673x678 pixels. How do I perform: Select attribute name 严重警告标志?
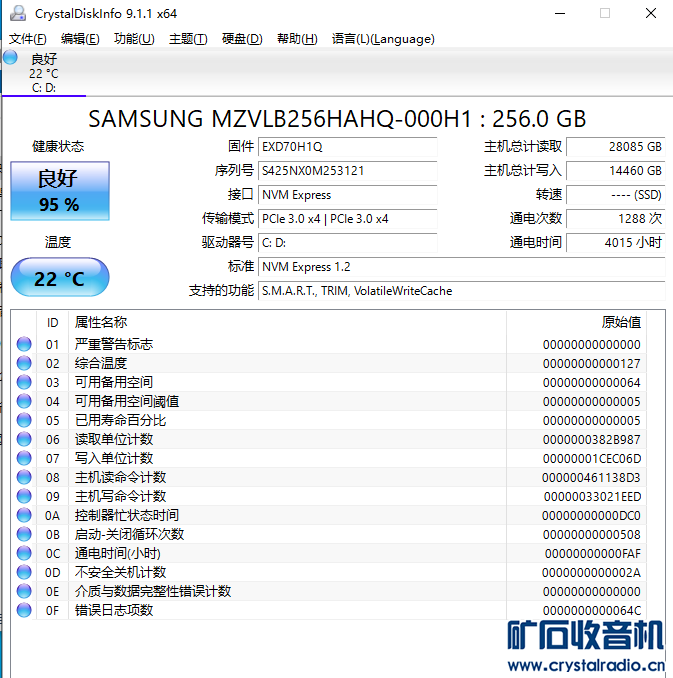point(114,344)
